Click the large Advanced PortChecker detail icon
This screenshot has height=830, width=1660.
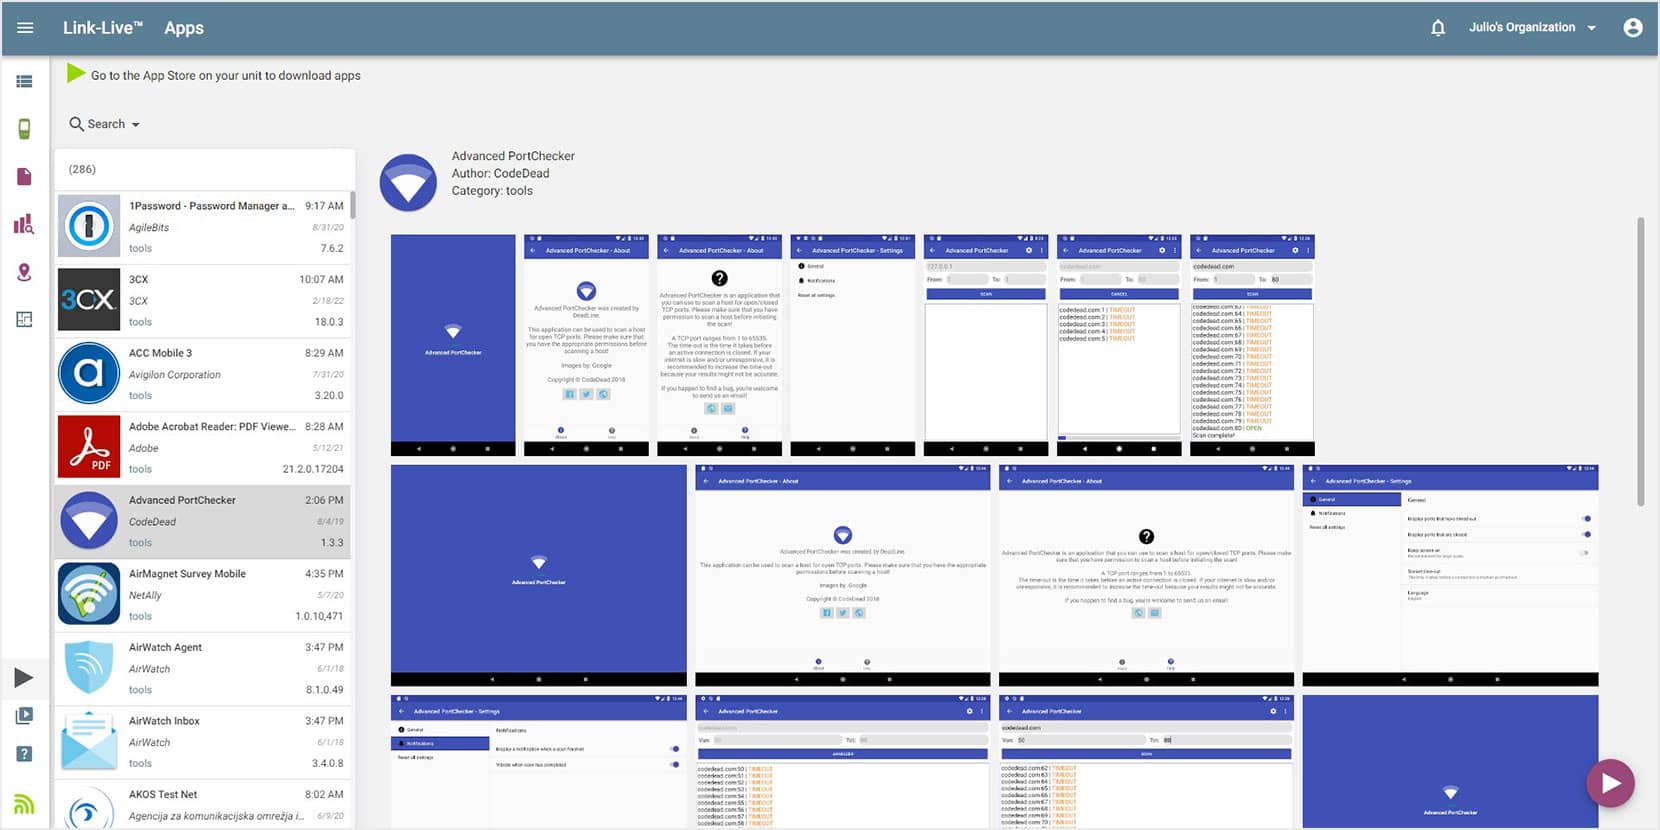(408, 182)
